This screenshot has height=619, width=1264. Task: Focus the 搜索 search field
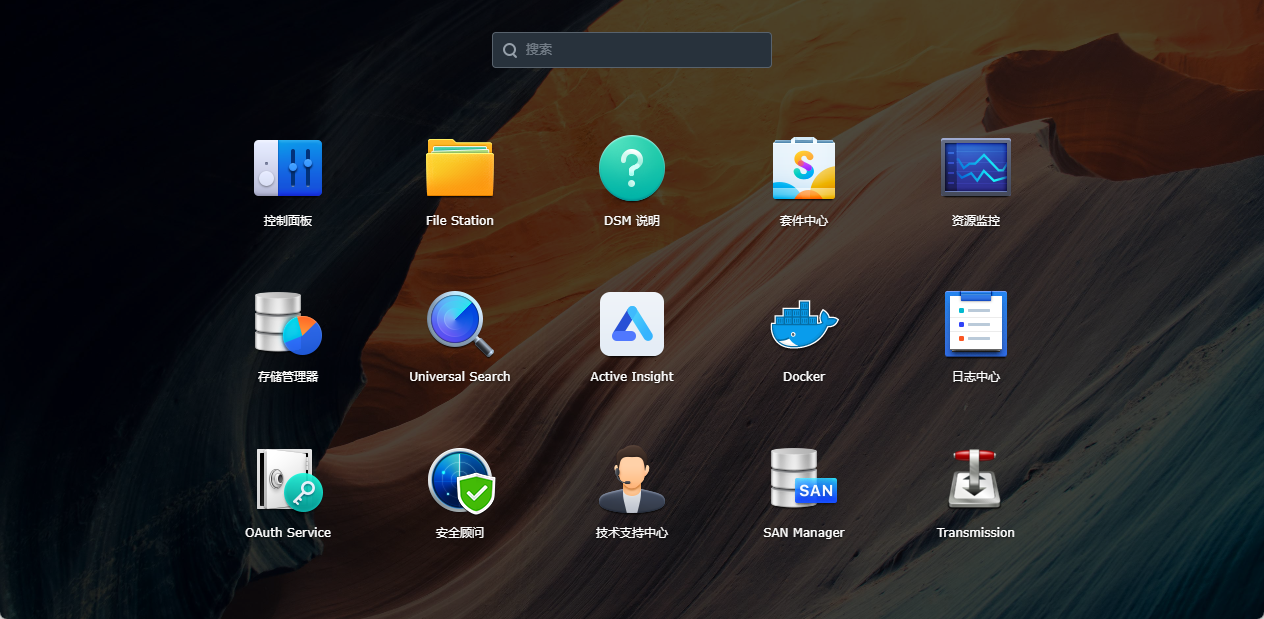click(632, 50)
